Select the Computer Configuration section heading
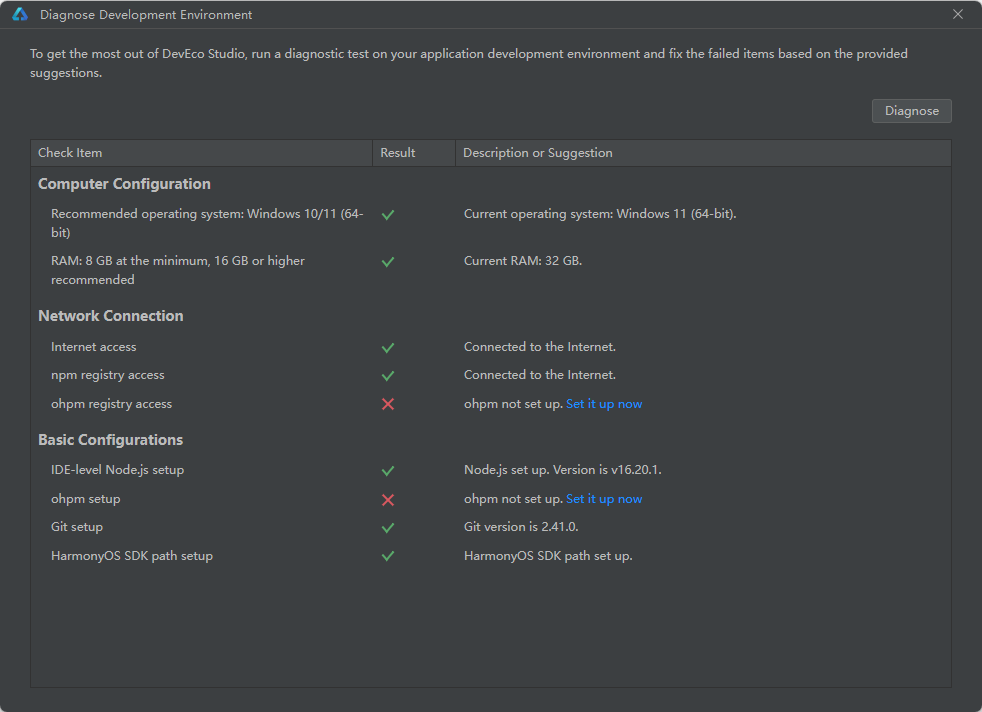 coord(125,184)
